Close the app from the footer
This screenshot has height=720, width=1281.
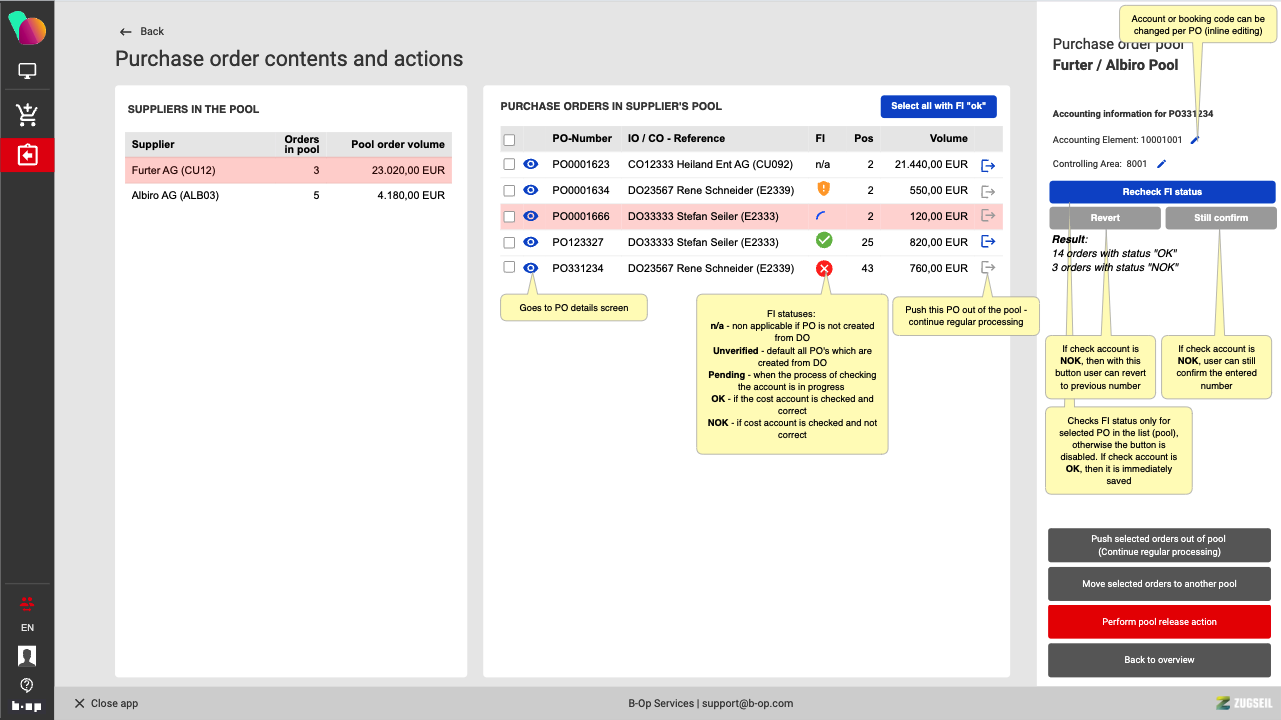coord(106,704)
